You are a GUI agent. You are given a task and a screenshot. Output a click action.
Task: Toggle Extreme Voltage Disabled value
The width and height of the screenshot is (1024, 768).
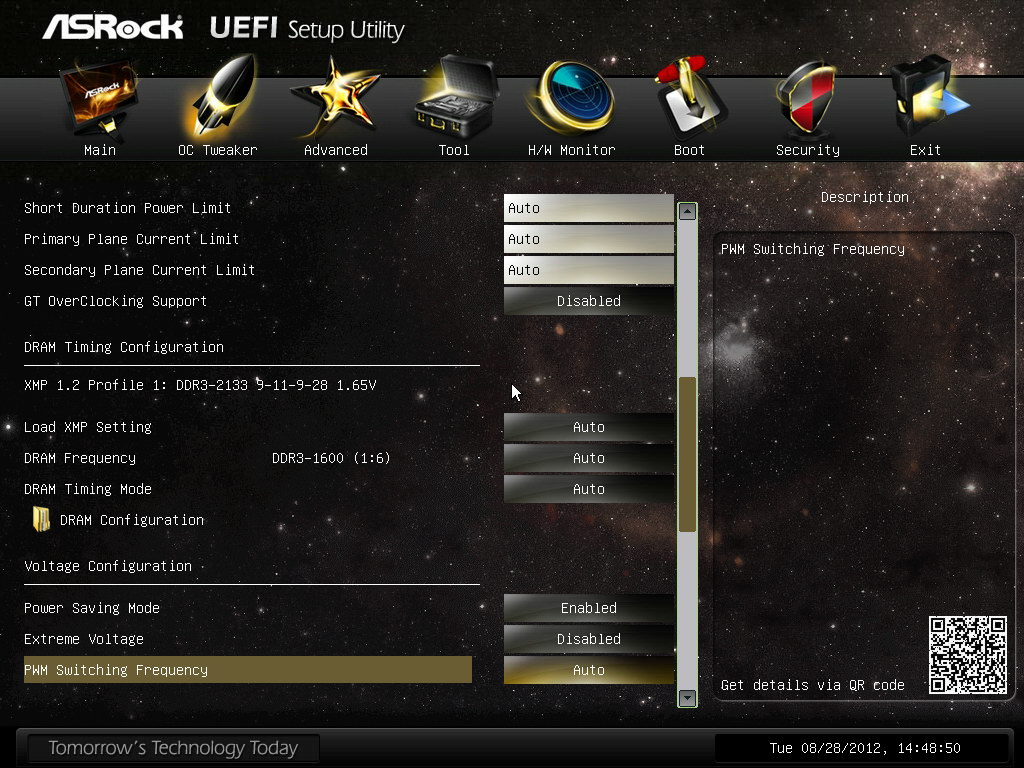(x=588, y=639)
